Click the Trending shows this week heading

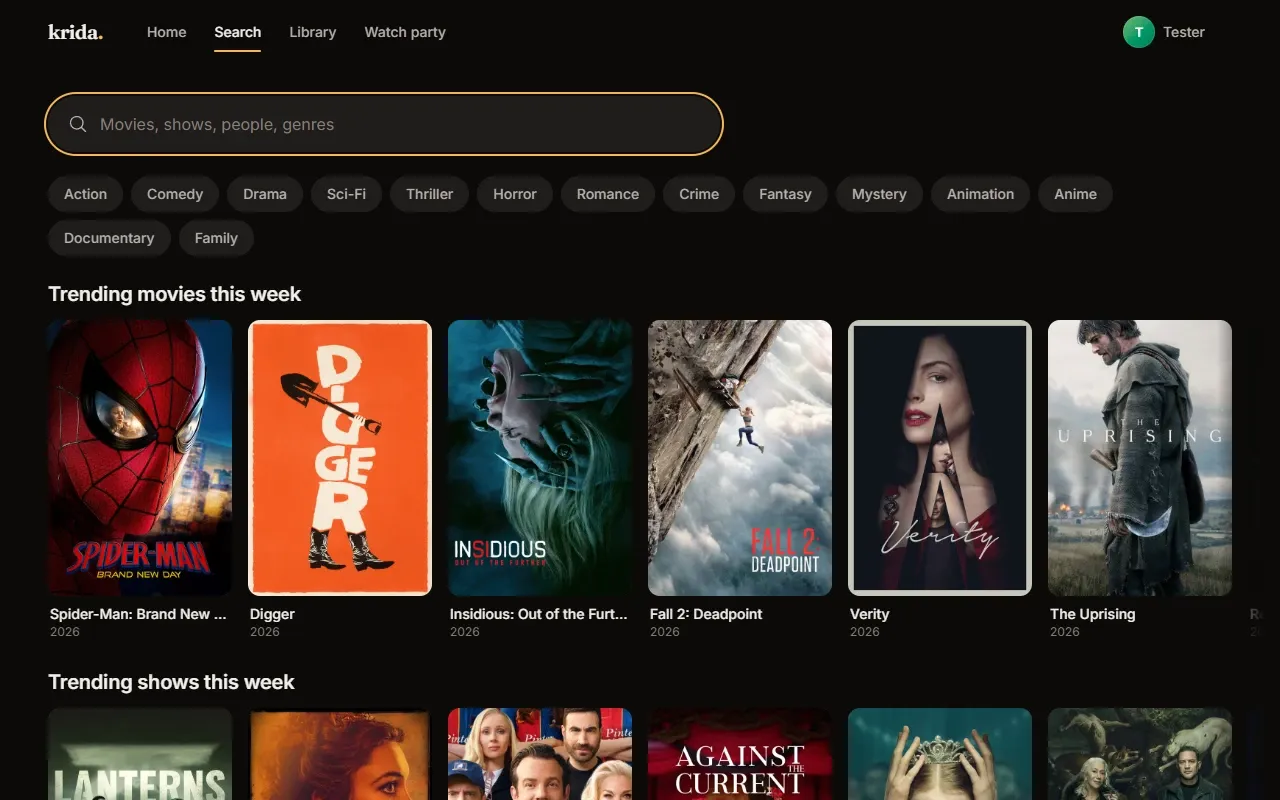tap(171, 682)
